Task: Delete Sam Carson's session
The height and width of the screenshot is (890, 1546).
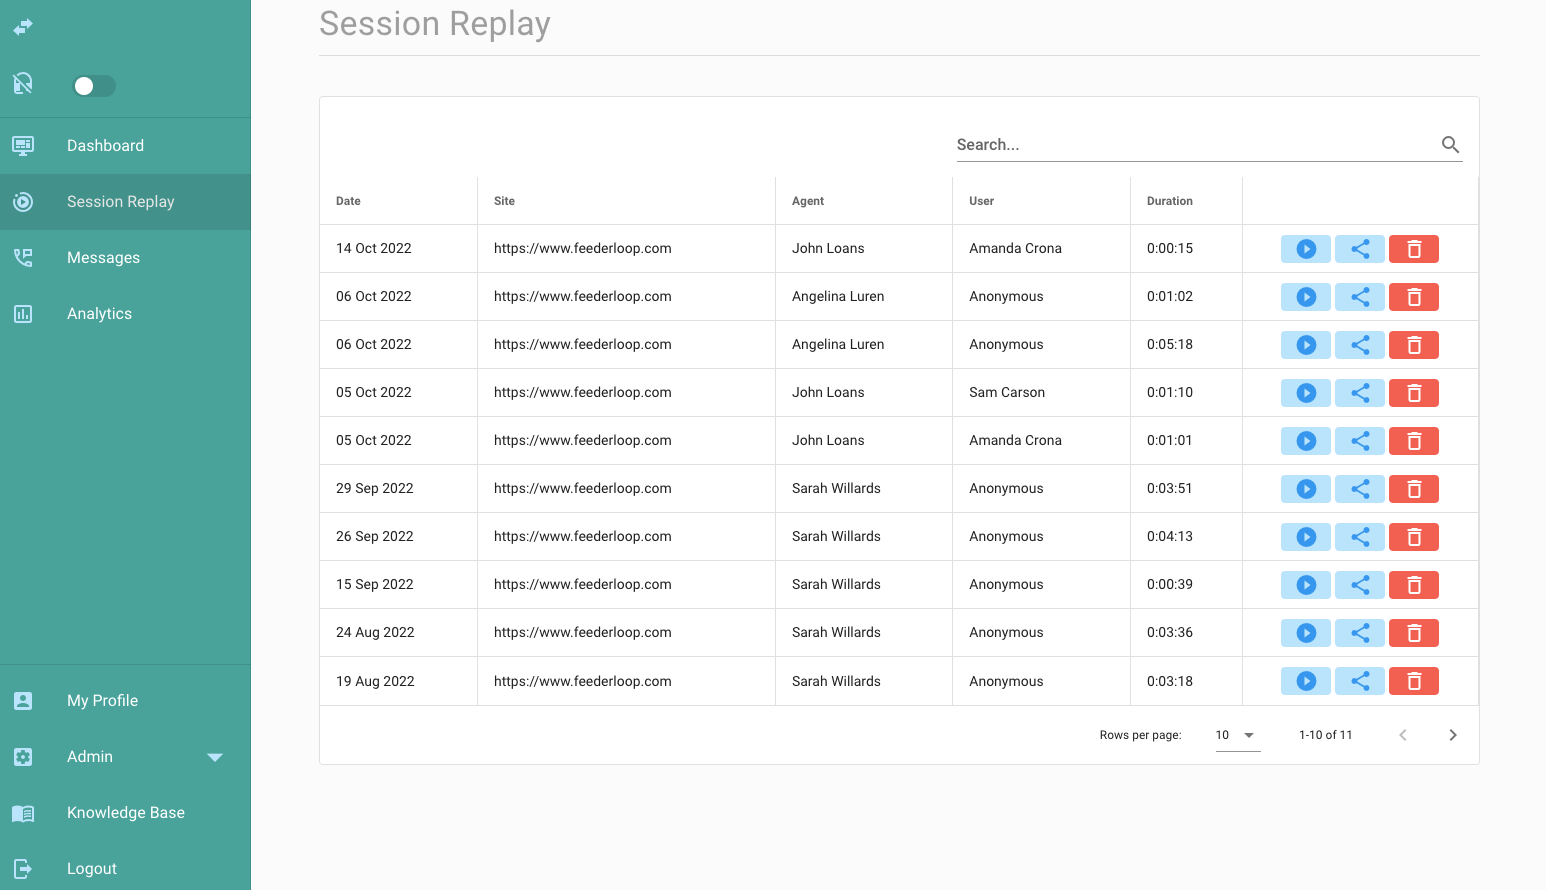Action: pyautogui.click(x=1414, y=393)
